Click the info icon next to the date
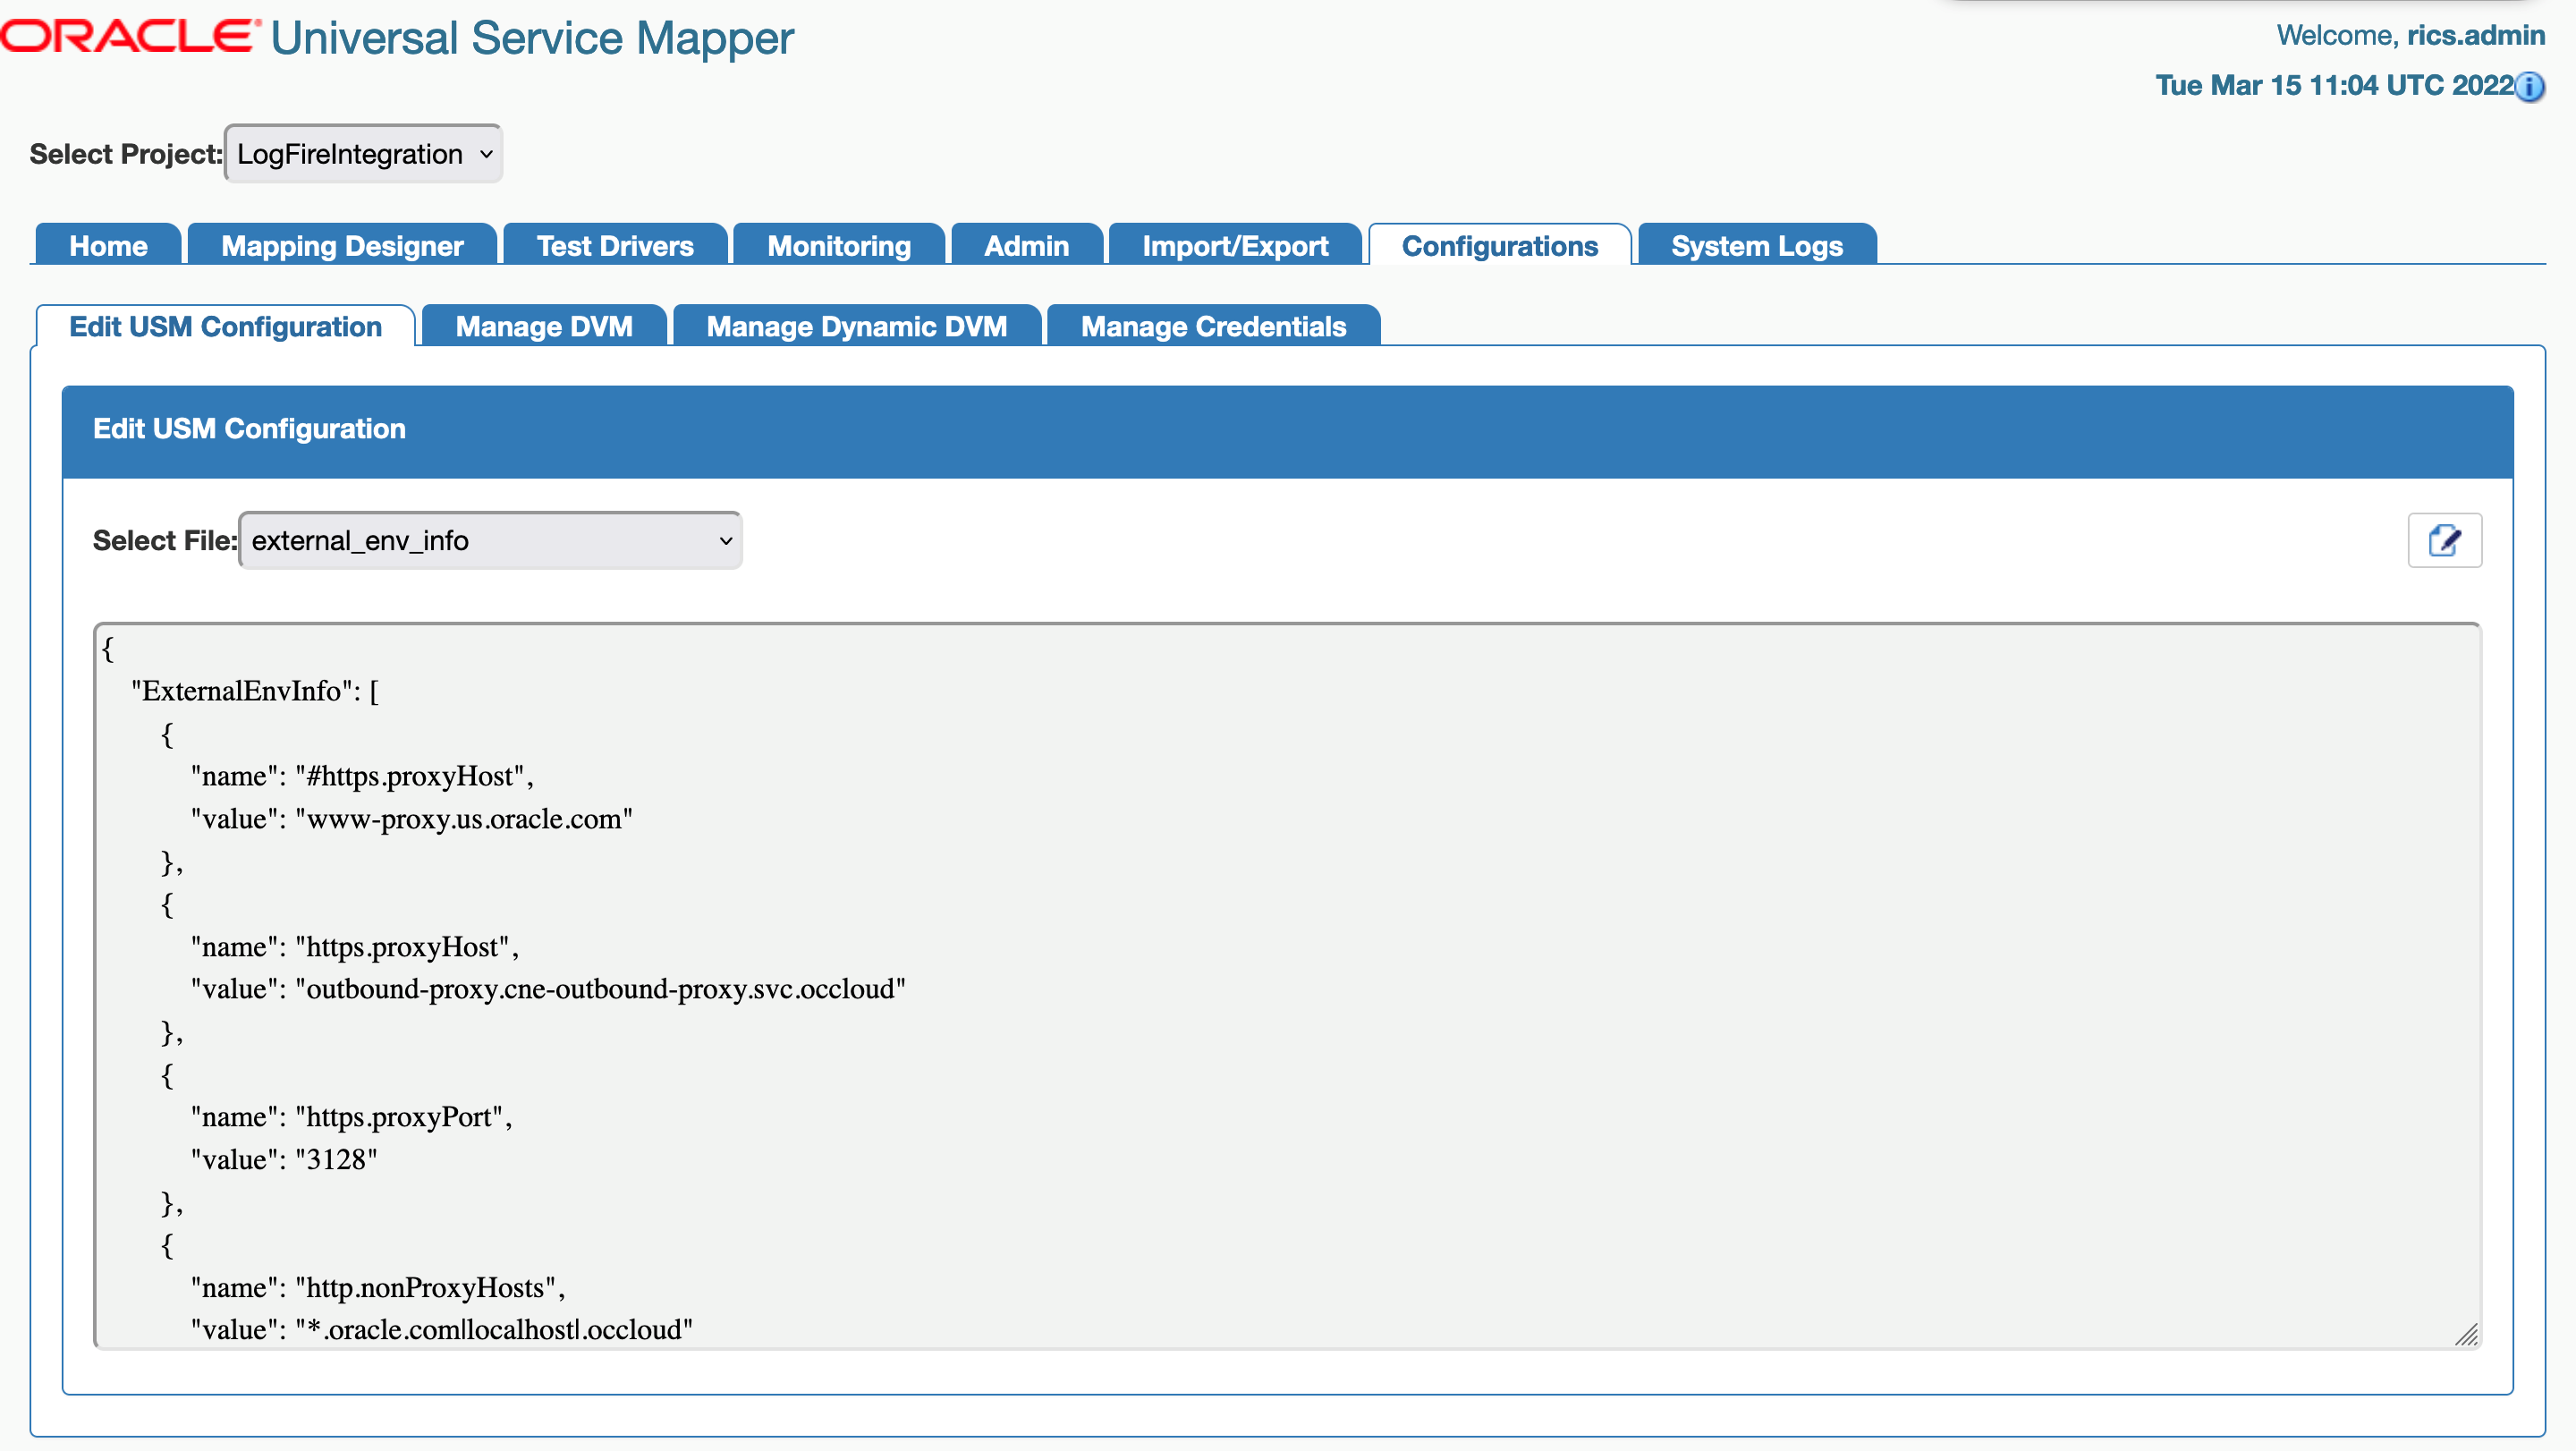This screenshot has width=2576, height=1451. pyautogui.click(x=2532, y=88)
